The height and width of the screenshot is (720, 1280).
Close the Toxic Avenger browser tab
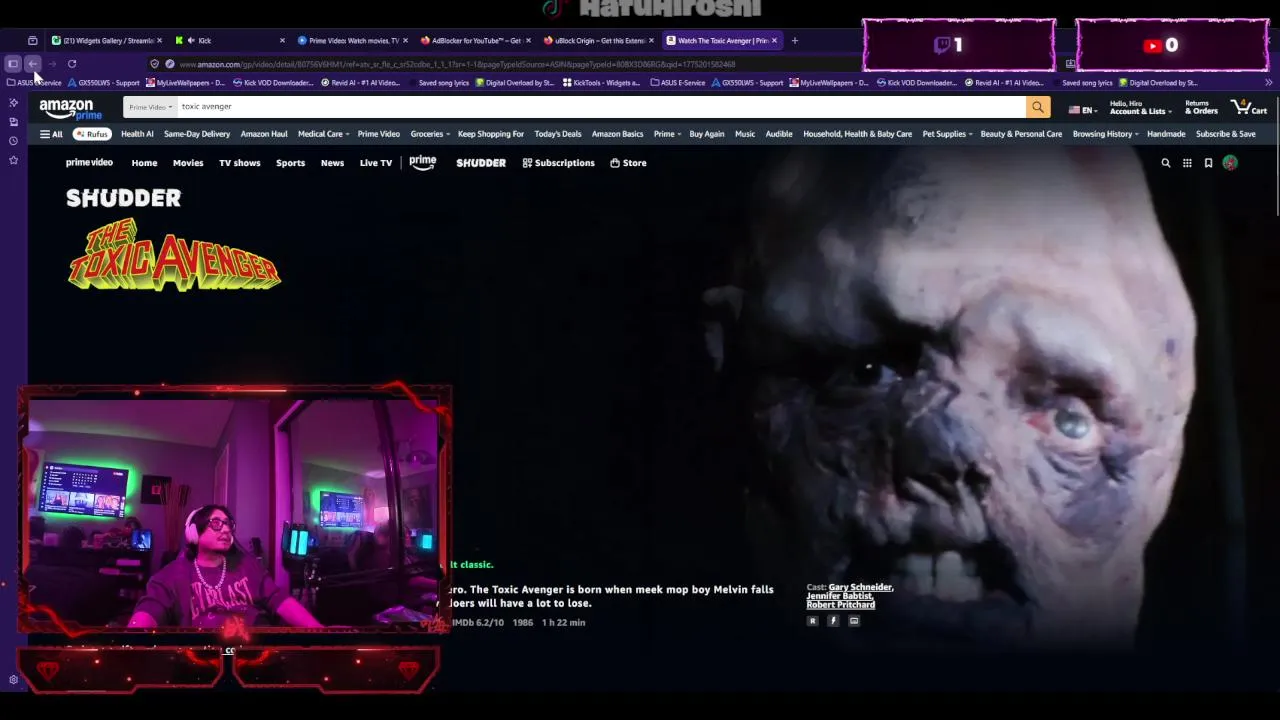coord(774,41)
